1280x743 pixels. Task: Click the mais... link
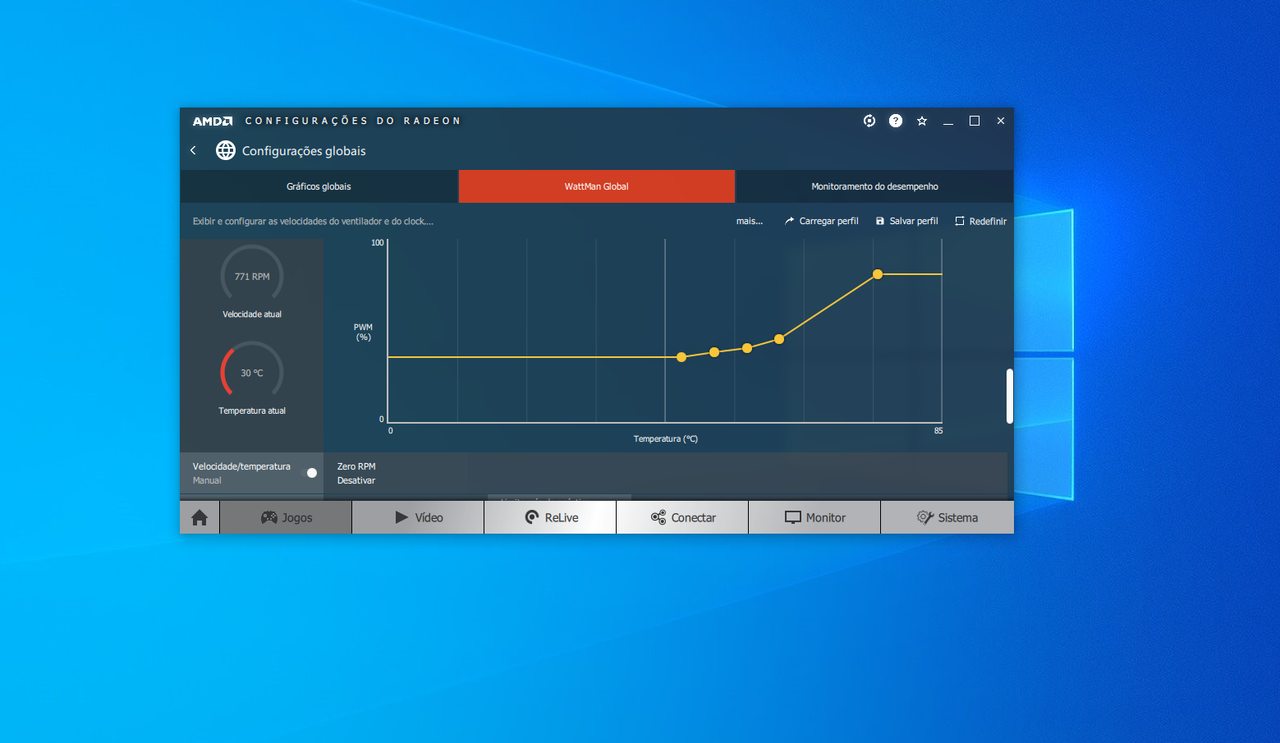point(749,221)
